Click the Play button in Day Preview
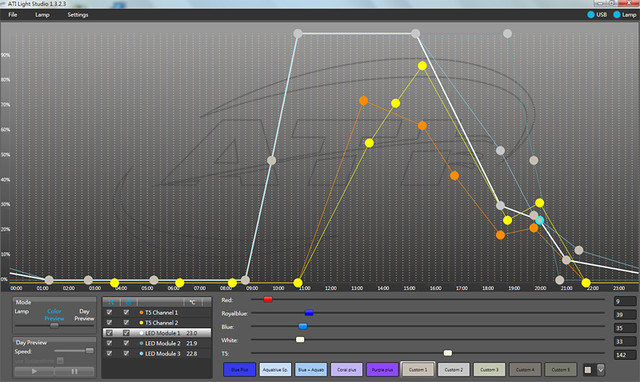The height and width of the screenshot is (382, 640). (x=34, y=371)
